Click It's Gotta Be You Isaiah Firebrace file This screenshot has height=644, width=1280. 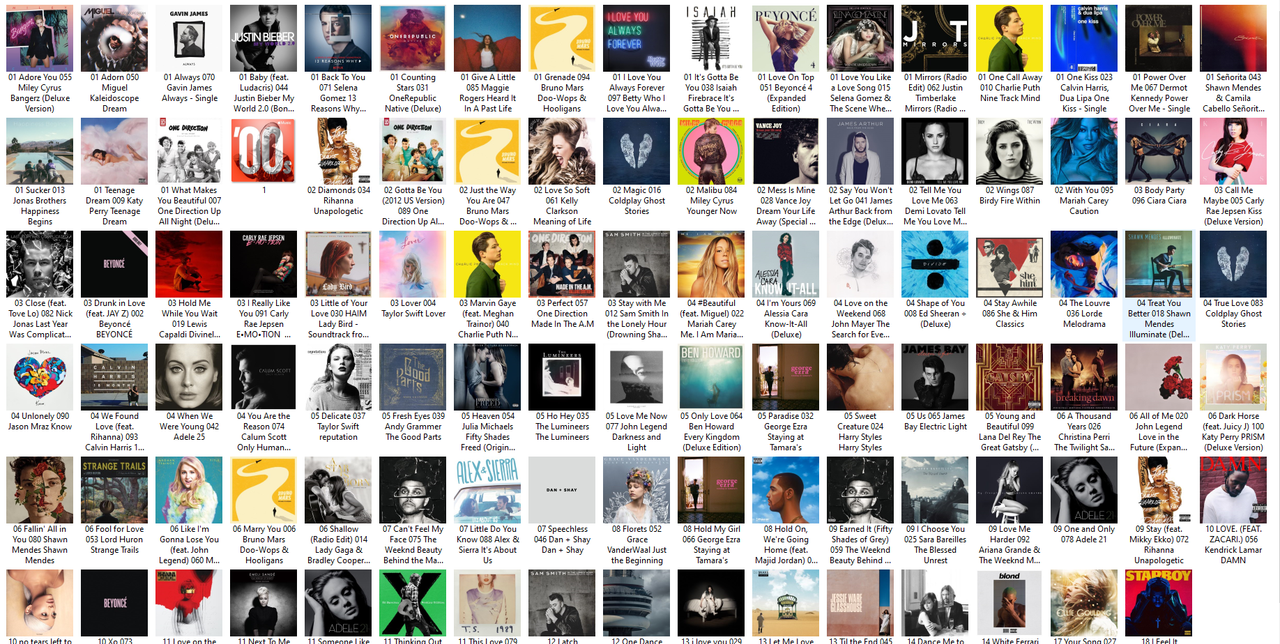pyautogui.click(x=711, y=60)
